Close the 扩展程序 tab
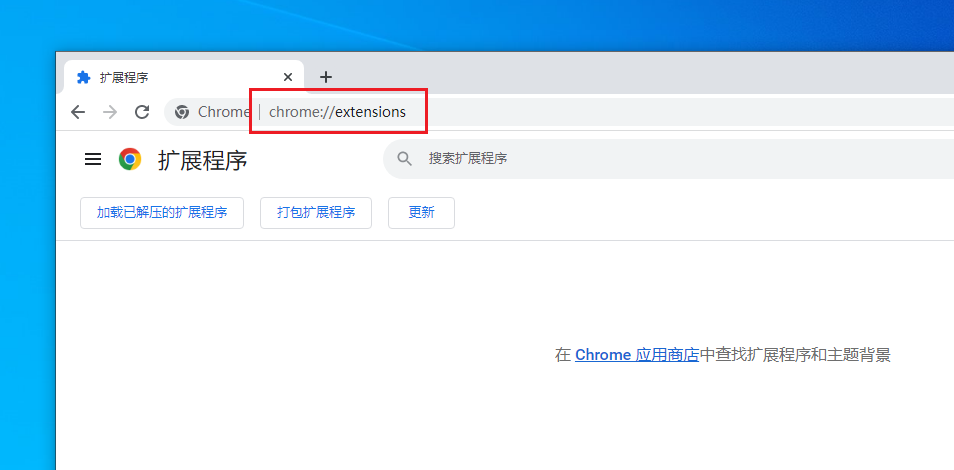The width and height of the screenshot is (954, 470). click(x=288, y=77)
